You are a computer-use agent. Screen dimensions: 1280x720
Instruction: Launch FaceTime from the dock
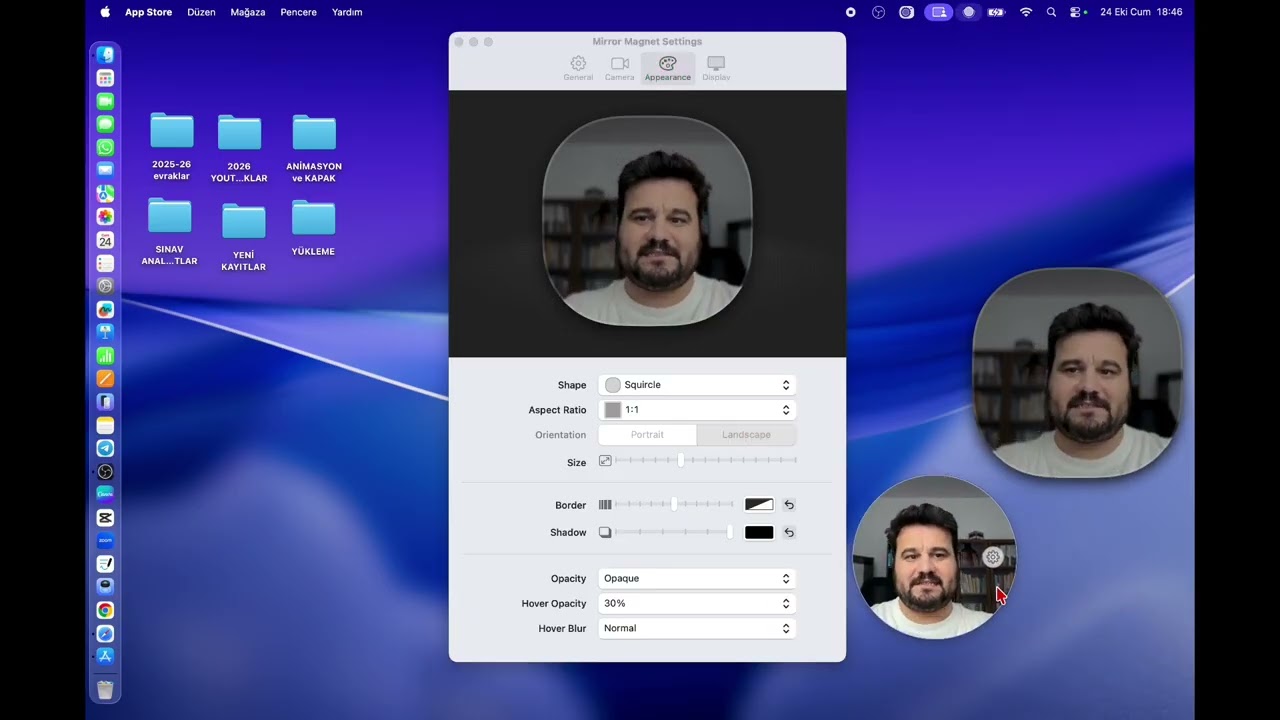(x=105, y=101)
